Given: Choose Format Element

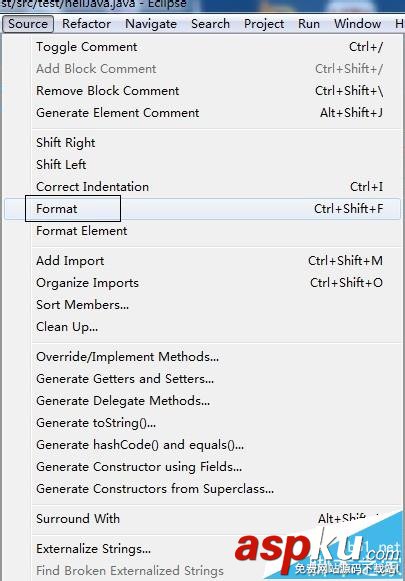Looking at the screenshot, I should [x=203, y=231].
